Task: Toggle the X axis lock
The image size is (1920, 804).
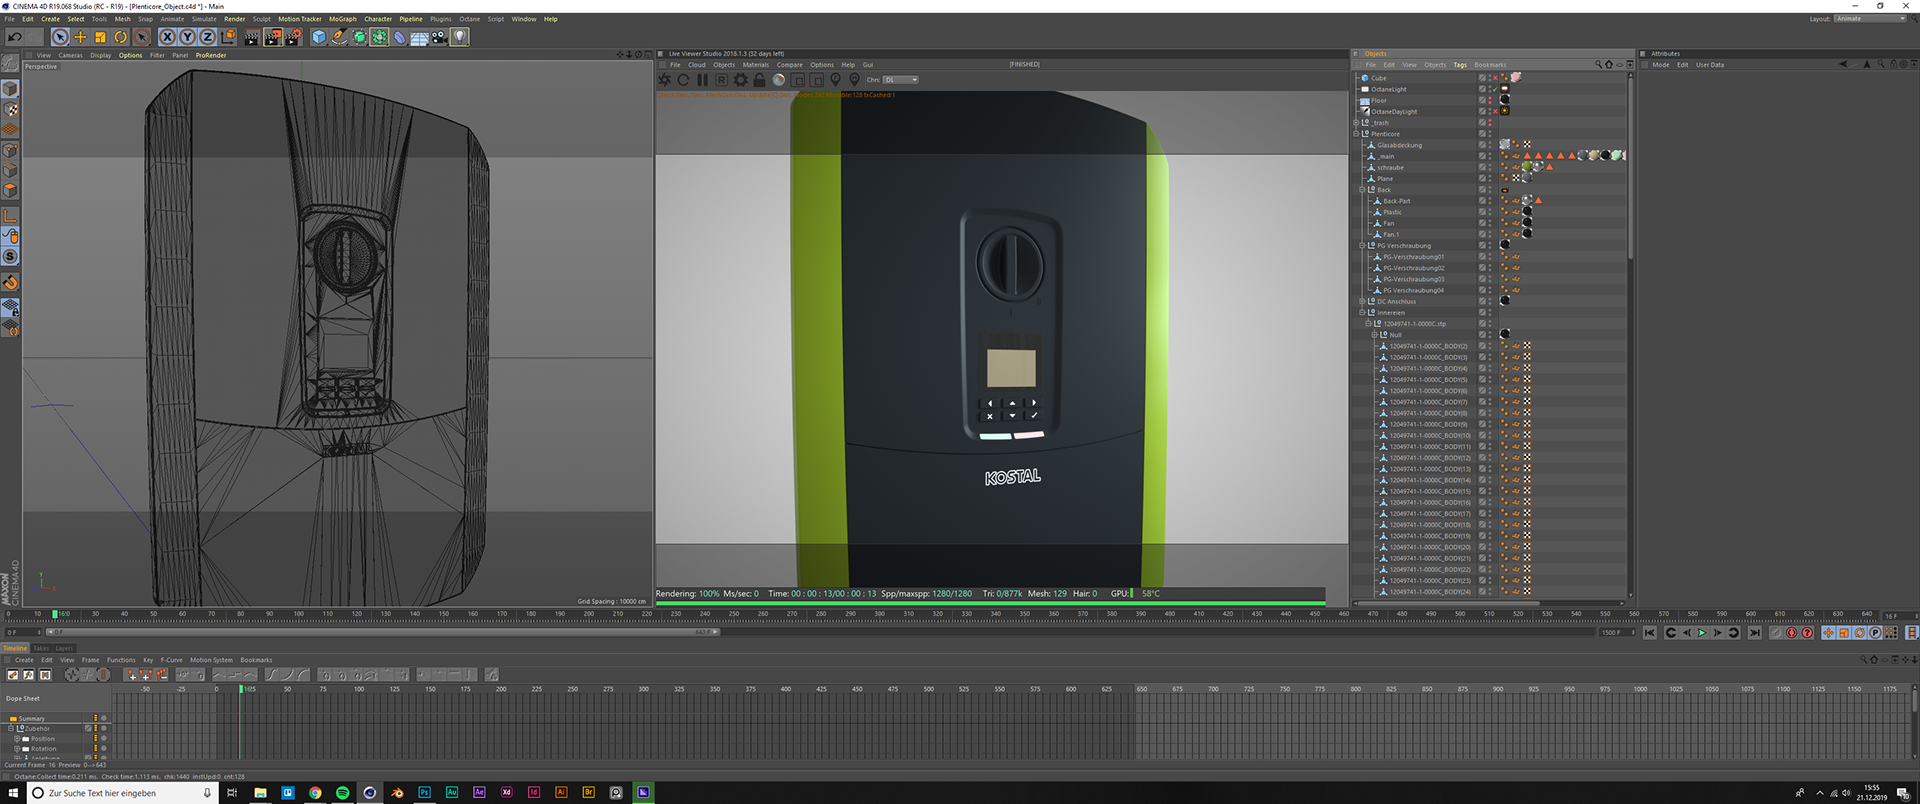Action: click(x=168, y=37)
